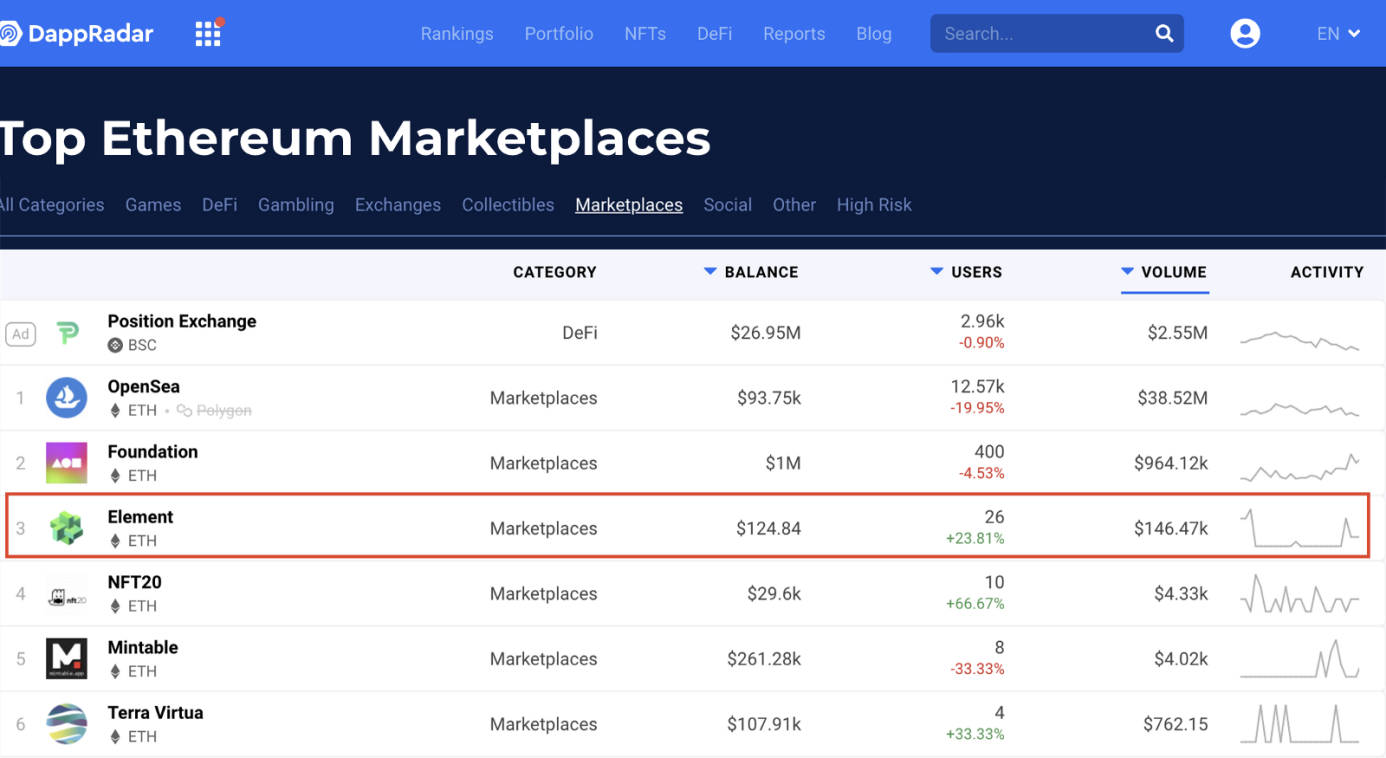The width and height of the screenshot is (1386, 758).
Task: Click the ETH chain icon under Mintable
Action: point(115,671)
